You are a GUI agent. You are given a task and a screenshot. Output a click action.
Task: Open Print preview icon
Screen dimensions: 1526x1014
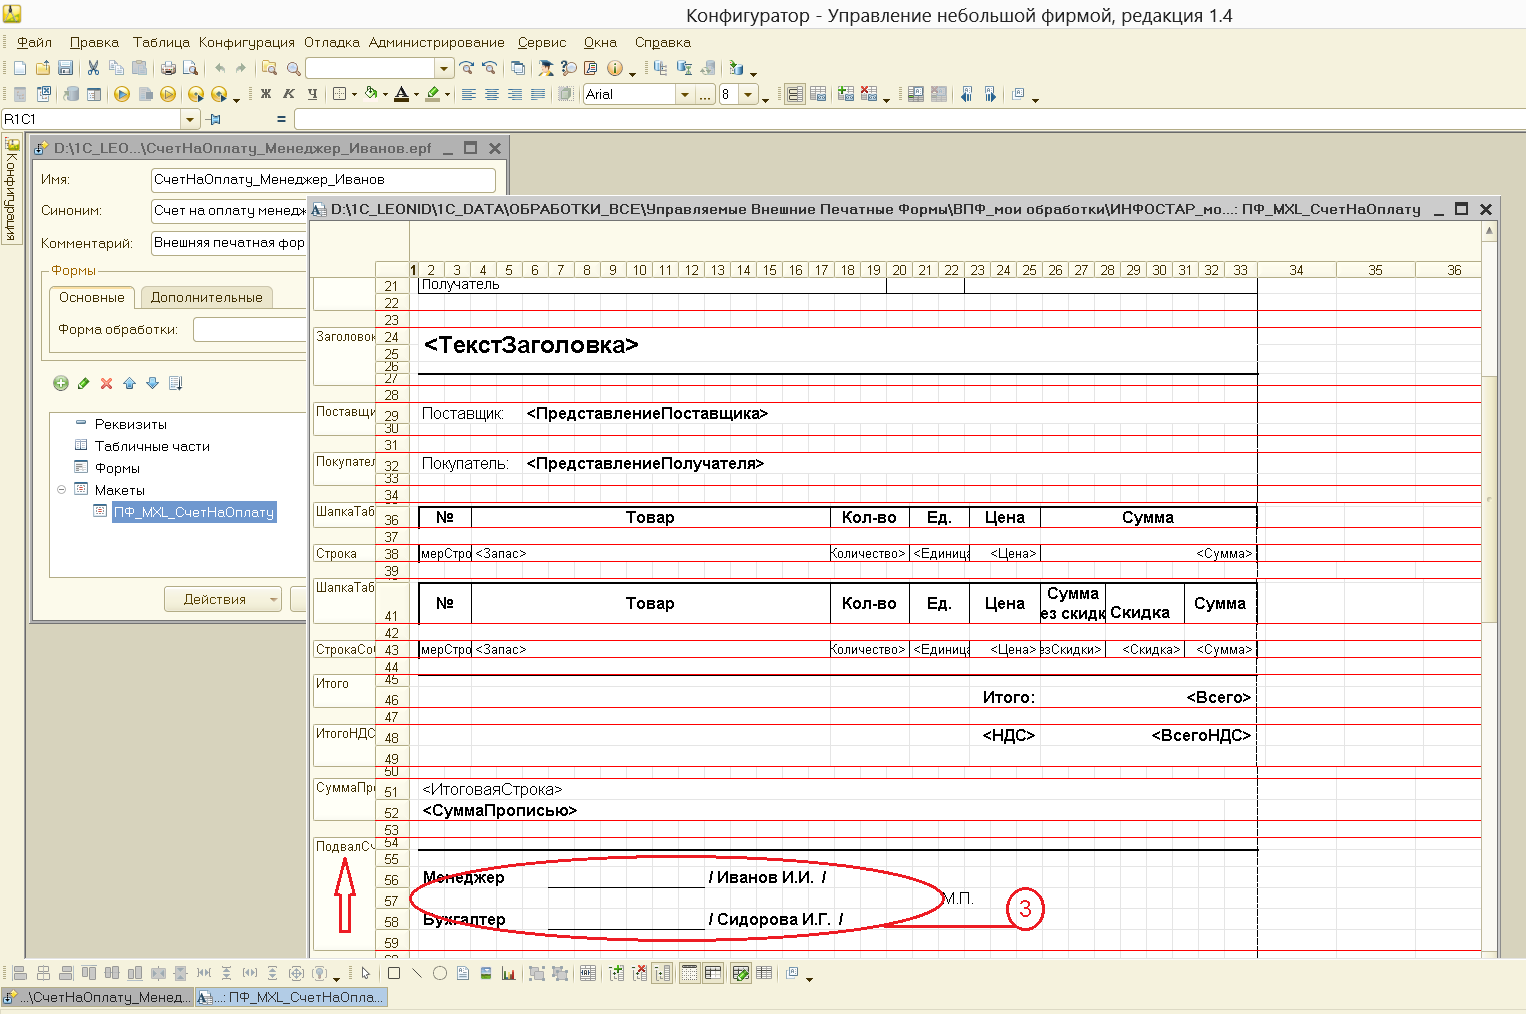(190, 68)
